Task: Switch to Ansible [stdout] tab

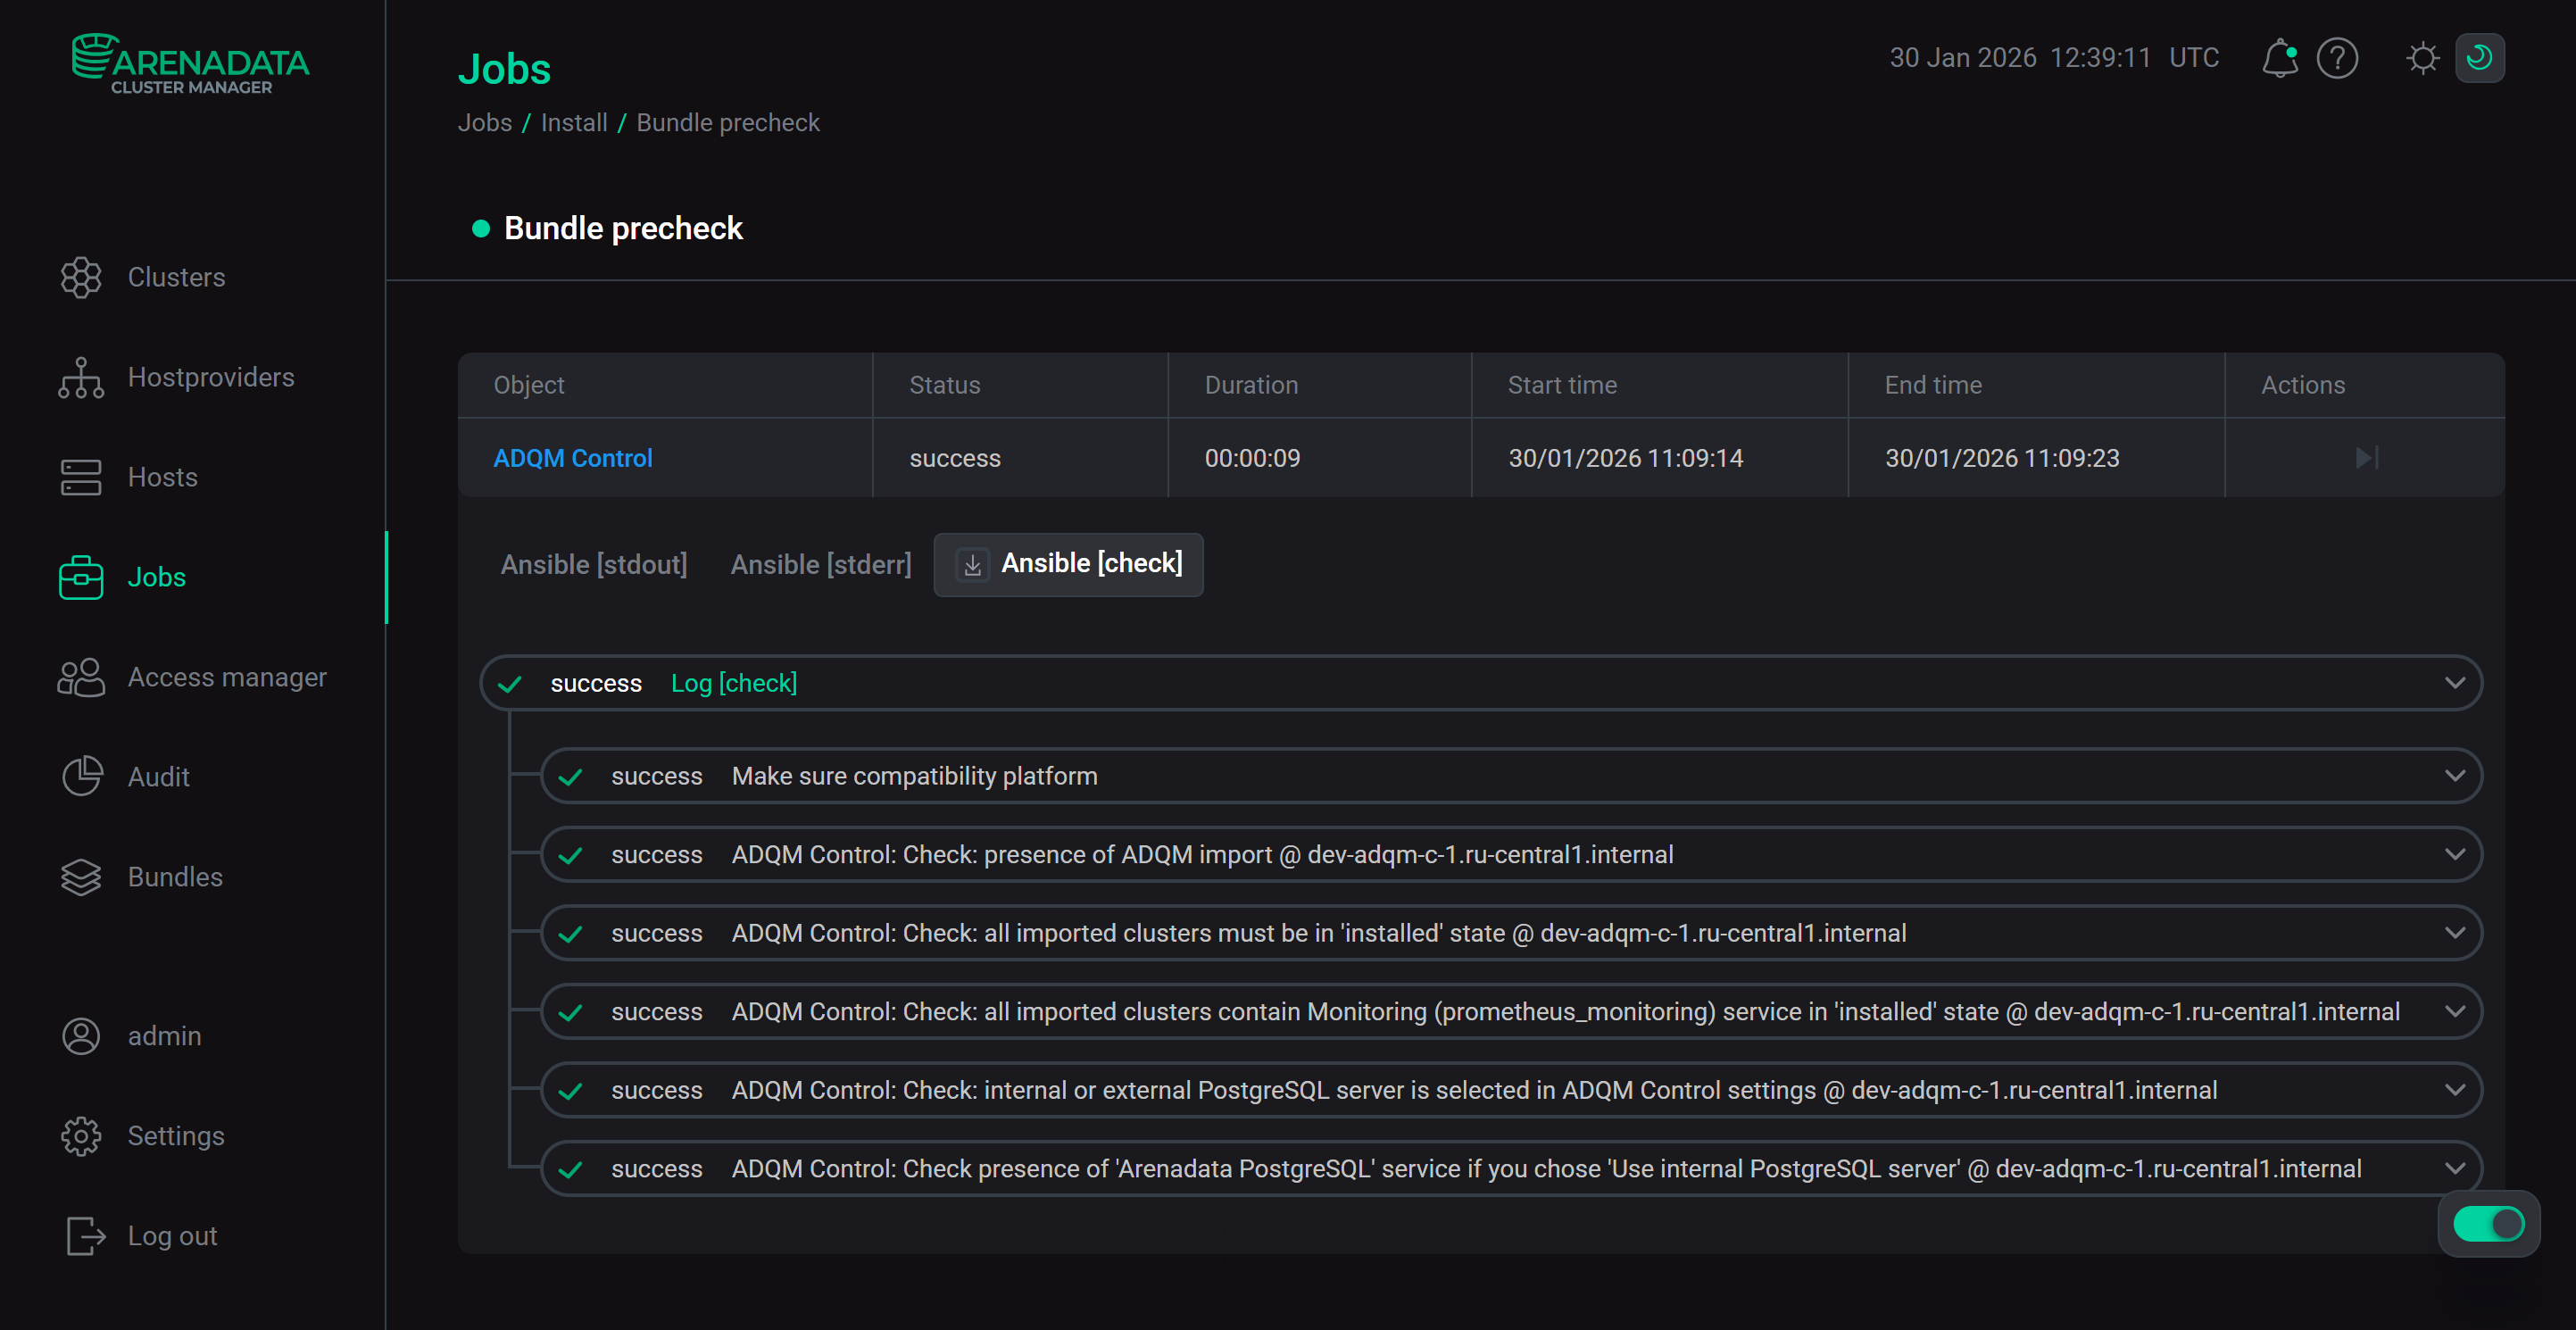Action: point(593,565)
